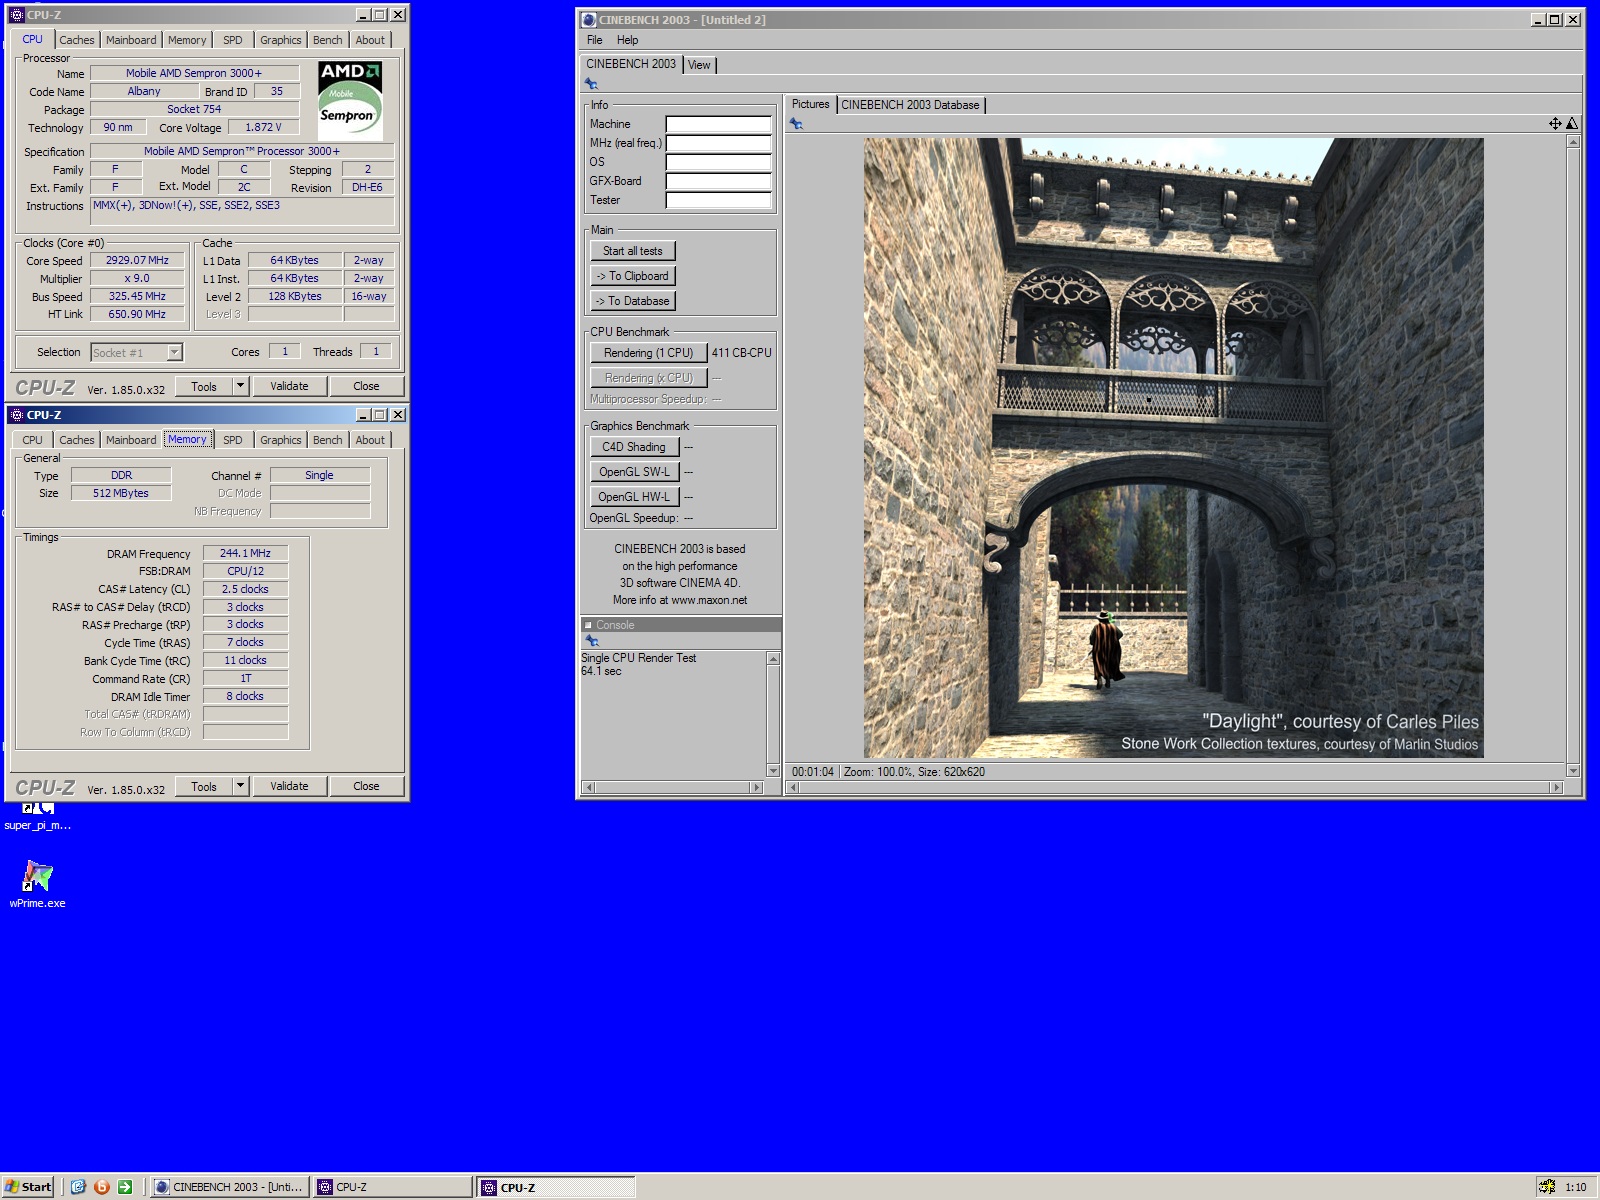The image size is (1600, 1200).
Task: Open SPD tab in lower CPU-Z window
Action: tap(233, 440)
